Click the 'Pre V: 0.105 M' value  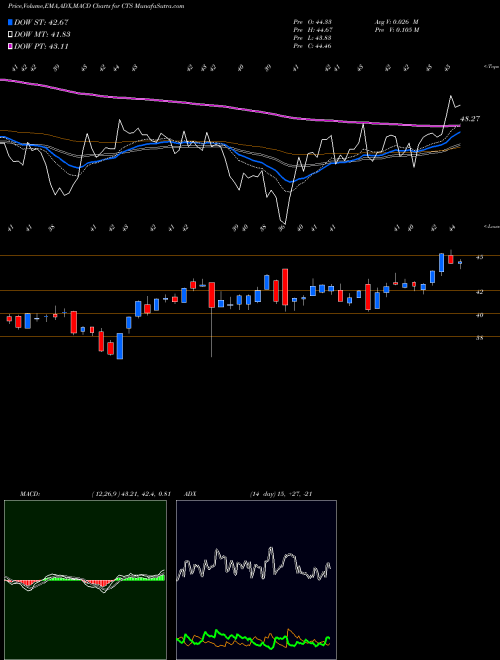pyautogui.click(x=396, y=30)
